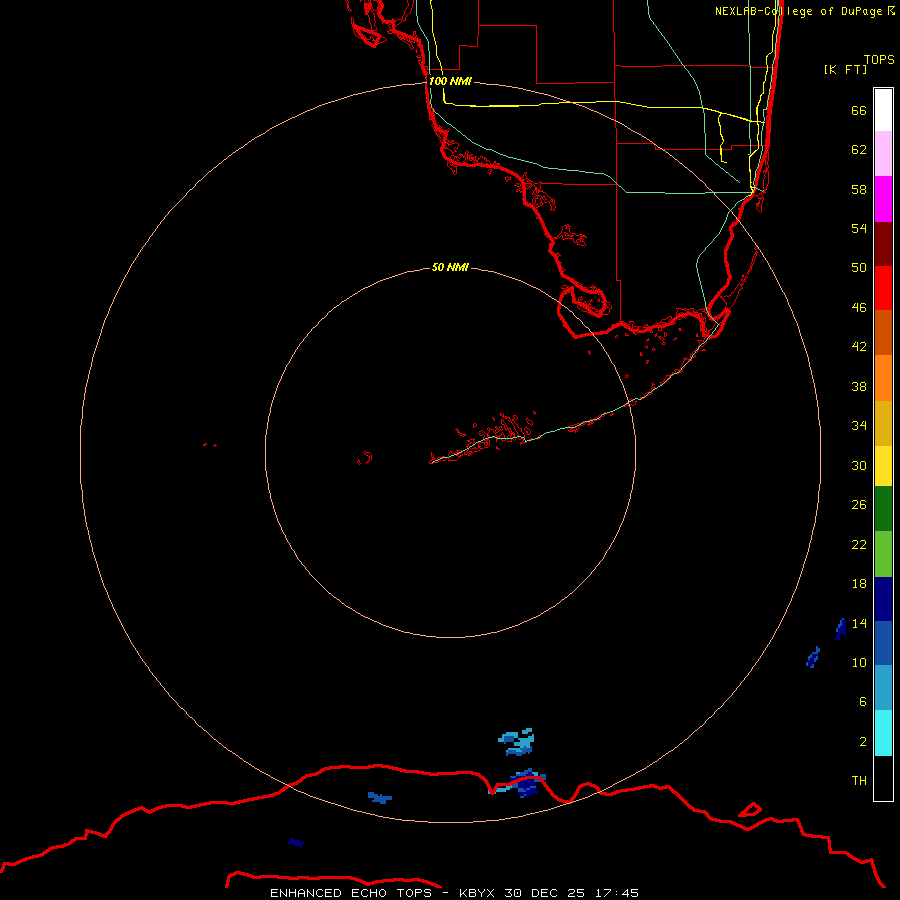Click the small blue echo left of Cuba's coast bump
900x900 pixels.
[380, 797]
